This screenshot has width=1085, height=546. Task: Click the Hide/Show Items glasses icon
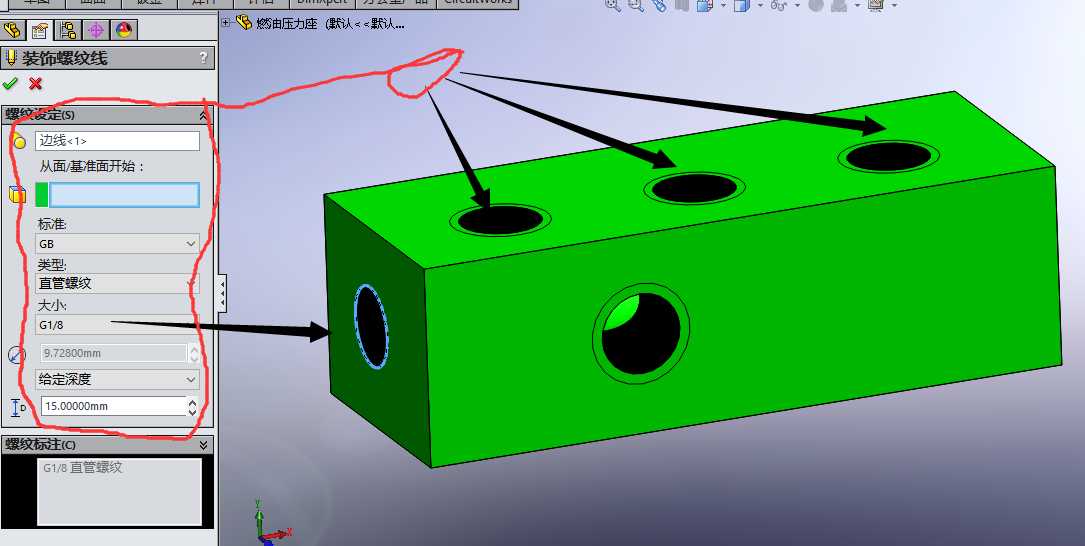pos(778,4)
